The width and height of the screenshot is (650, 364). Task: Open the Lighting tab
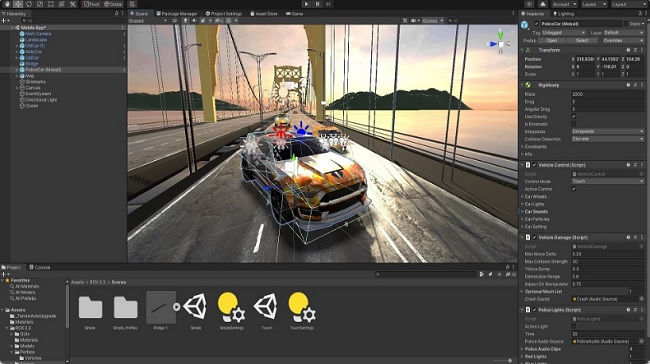(x=563, y=14)
